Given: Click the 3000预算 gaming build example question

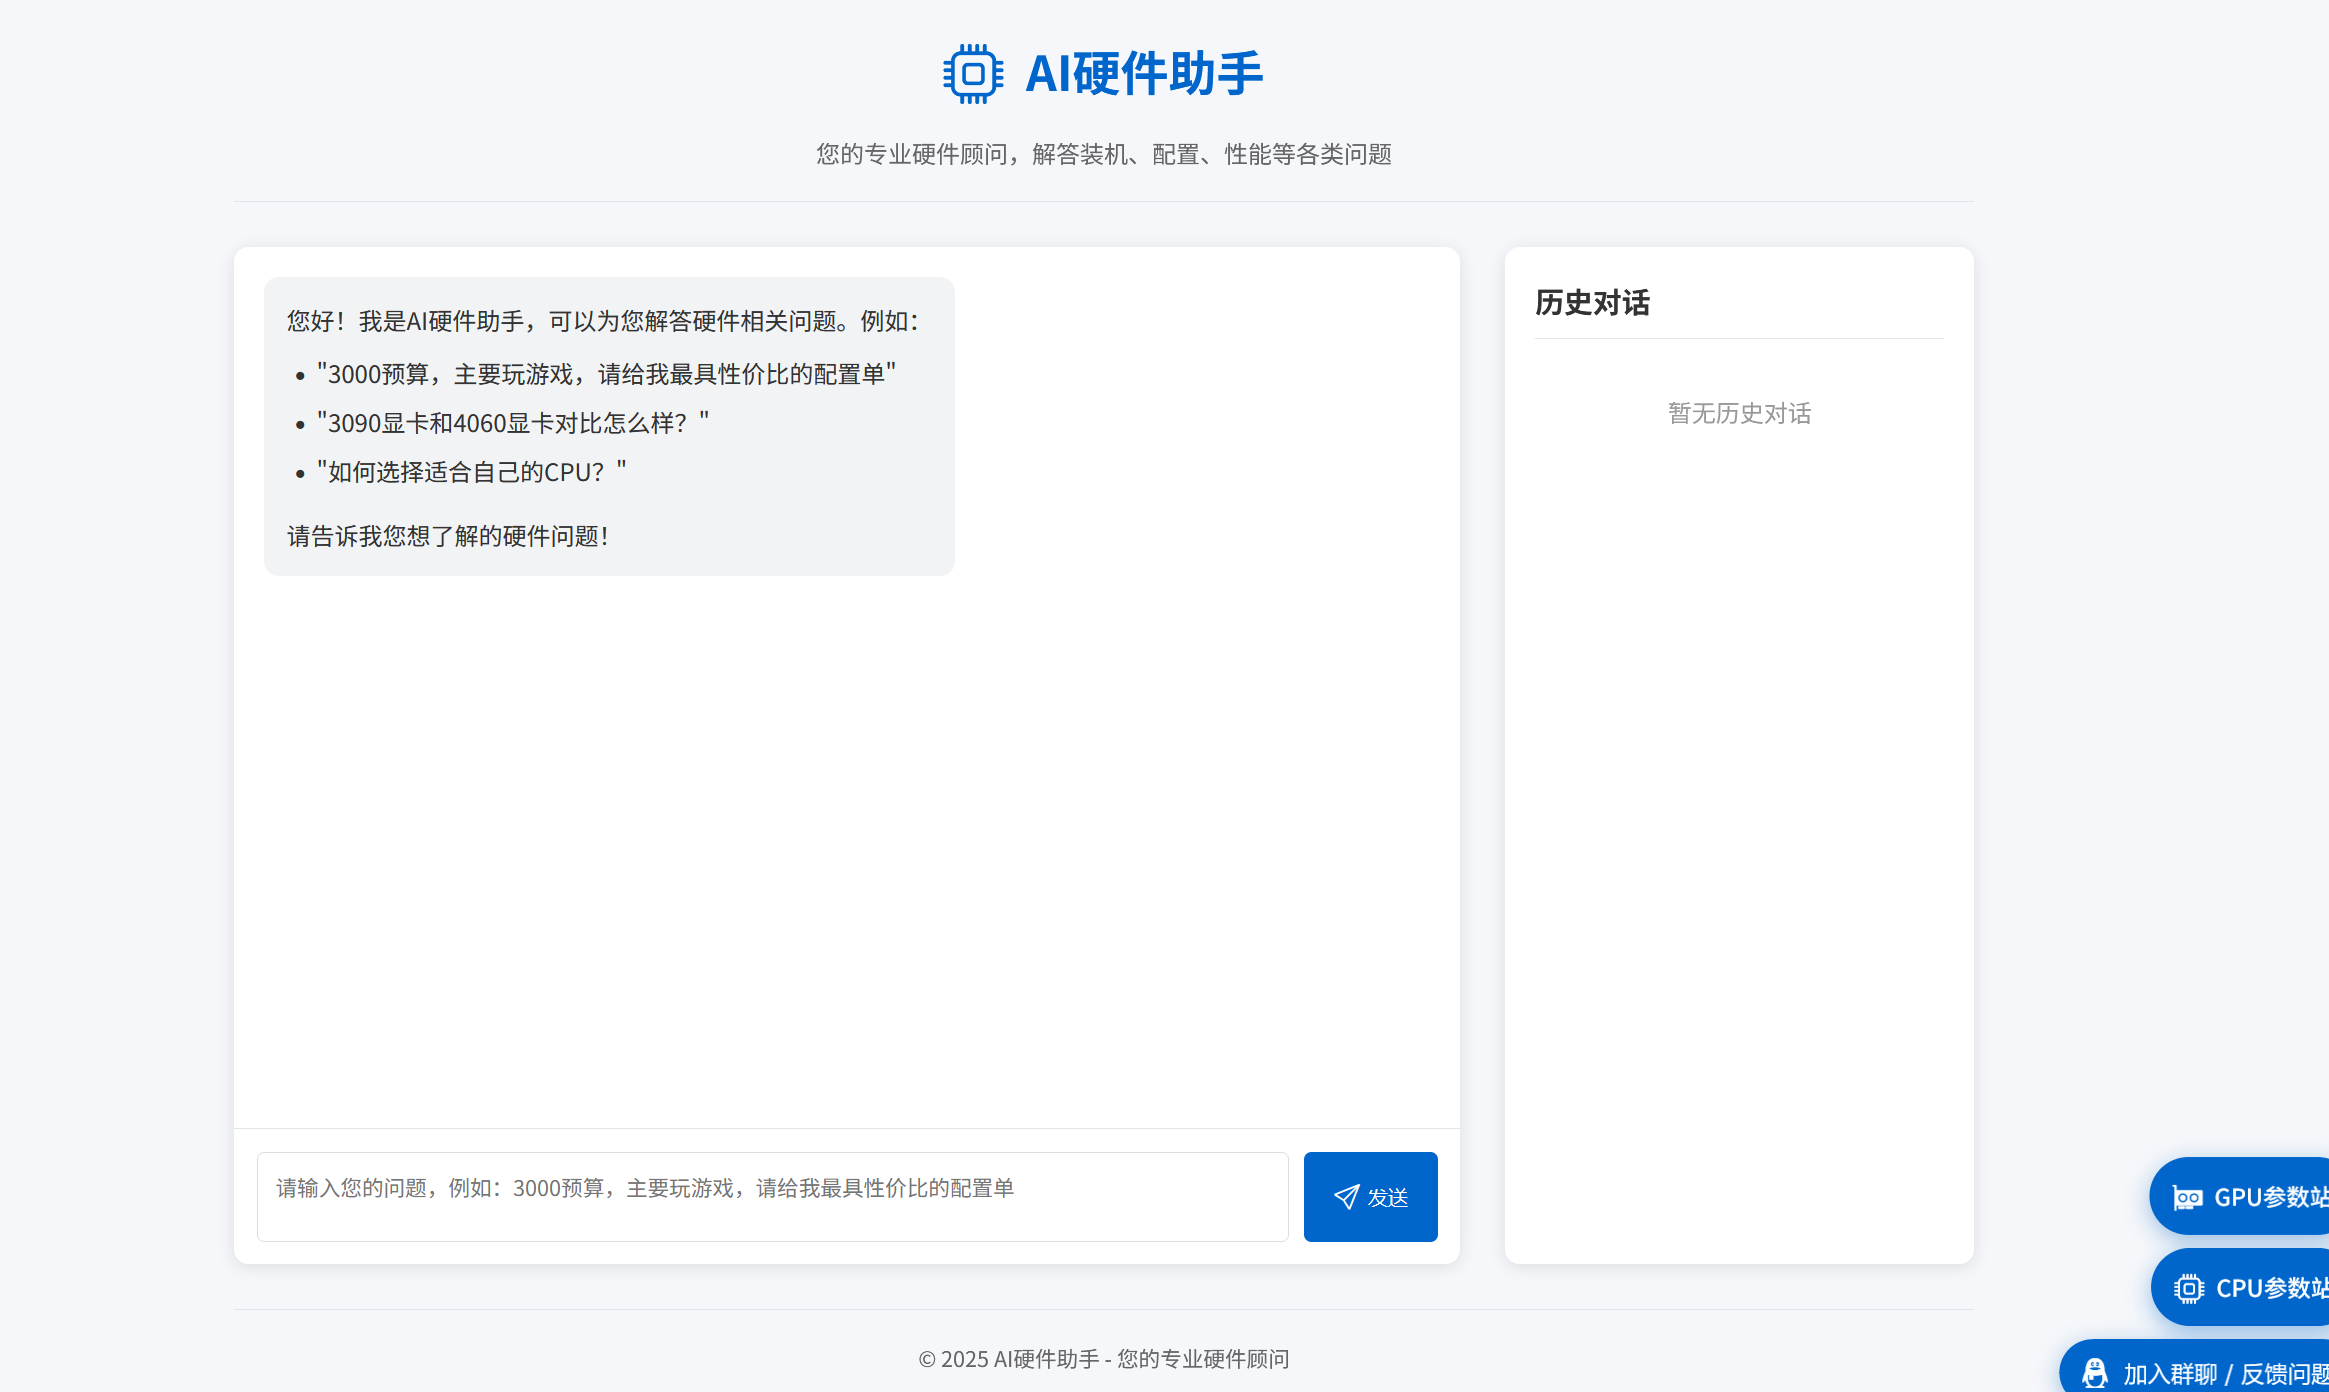Looking at the screenshot, I should point(607,374).
